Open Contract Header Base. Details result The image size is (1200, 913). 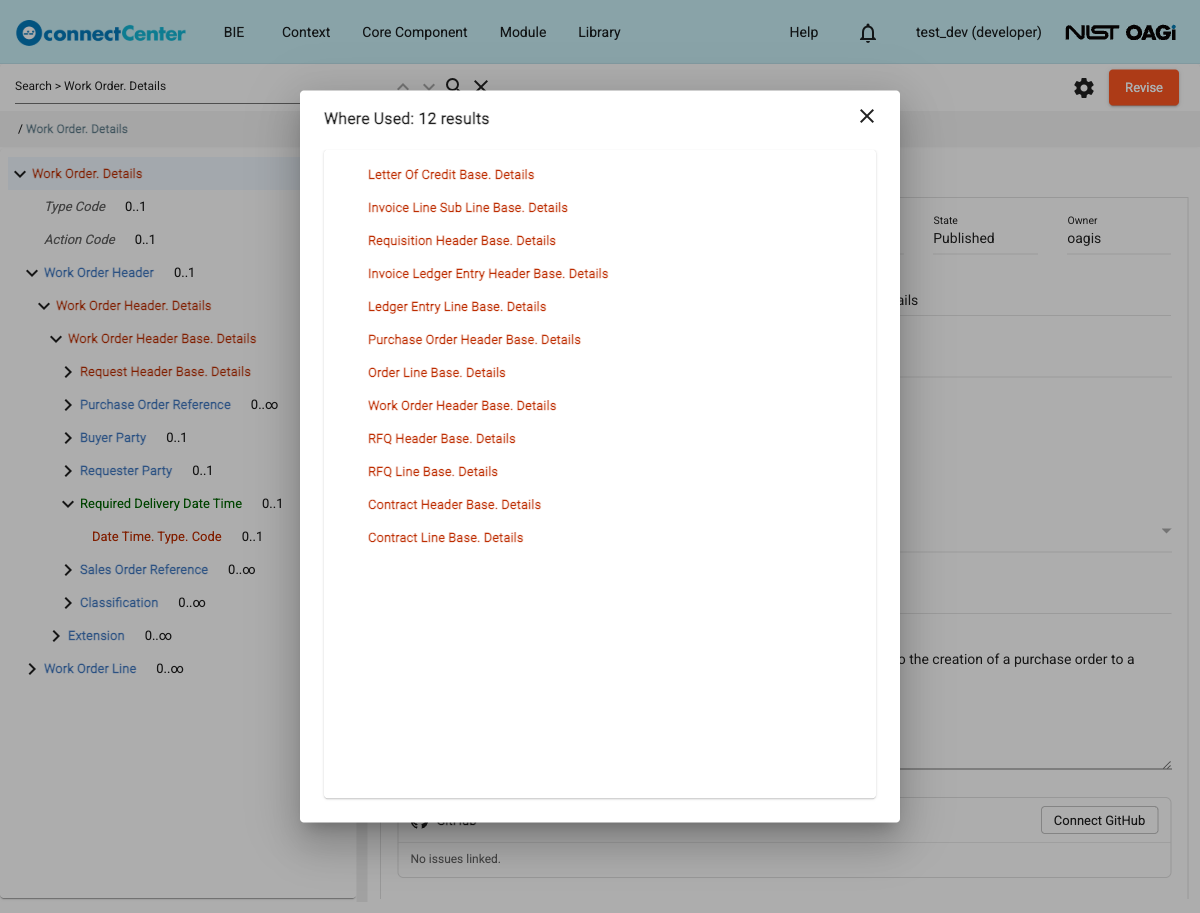point(454,505)
